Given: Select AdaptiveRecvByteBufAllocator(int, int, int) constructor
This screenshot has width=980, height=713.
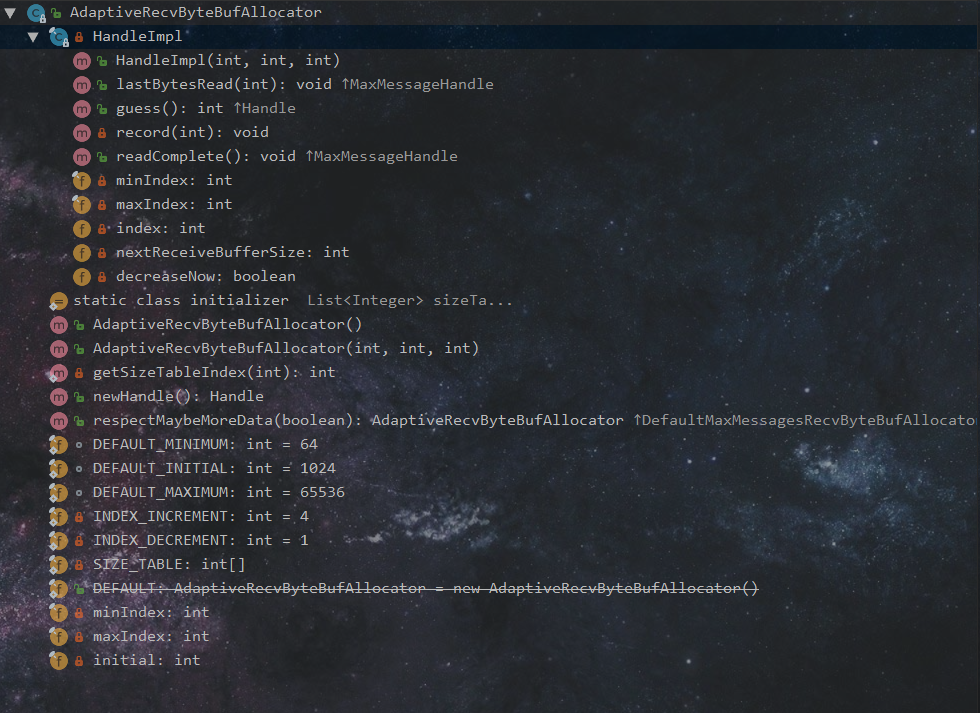Looking at the screenshot, I should tap(286, 349).
